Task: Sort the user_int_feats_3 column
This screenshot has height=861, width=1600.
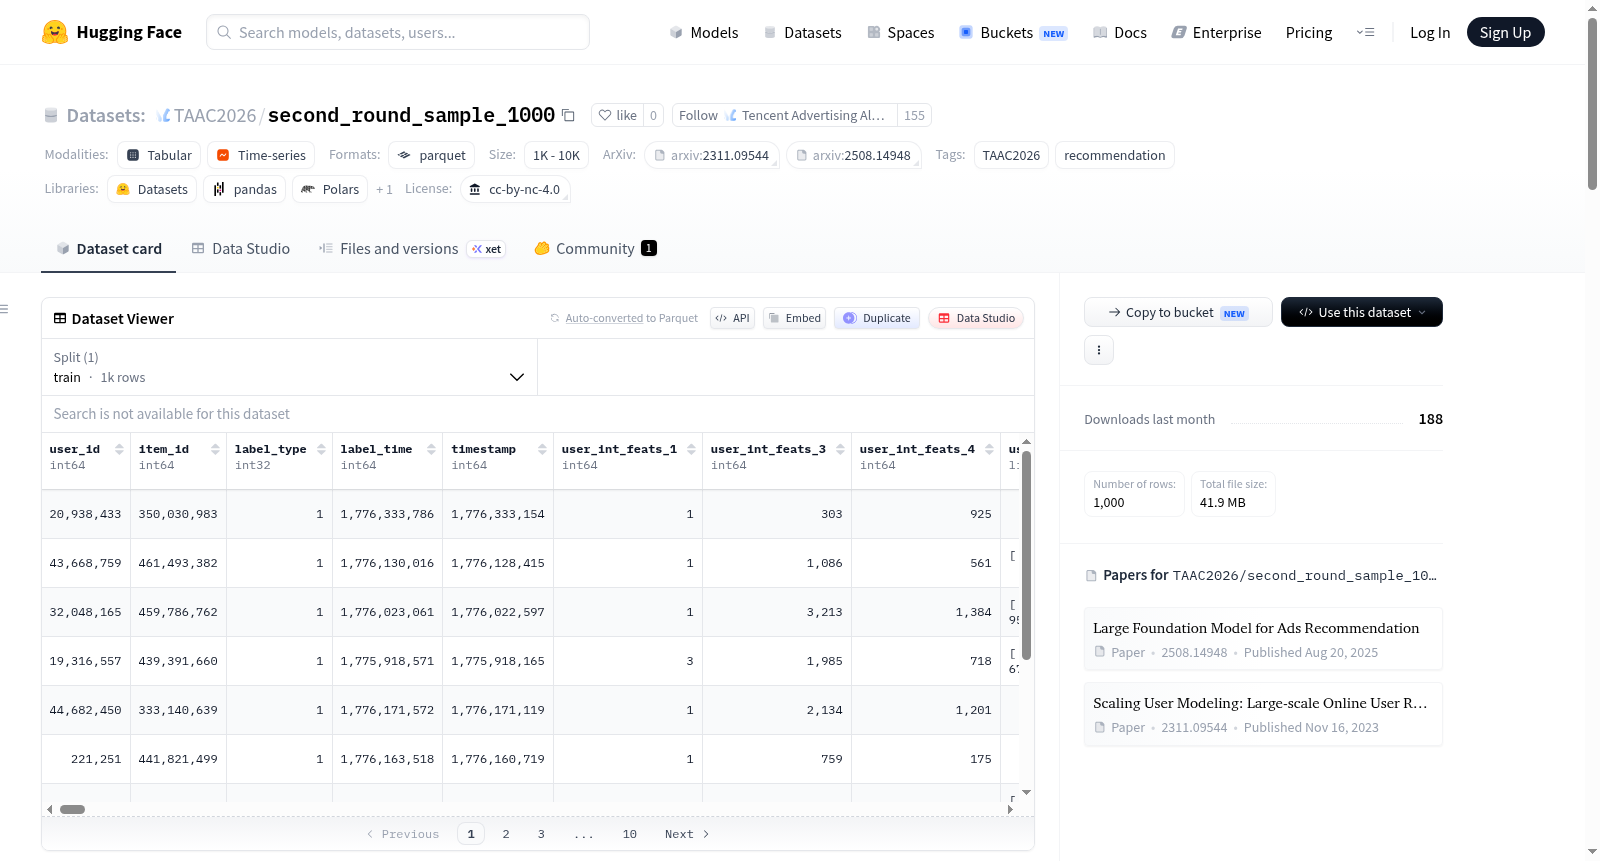Action: [x=840, y=449]
